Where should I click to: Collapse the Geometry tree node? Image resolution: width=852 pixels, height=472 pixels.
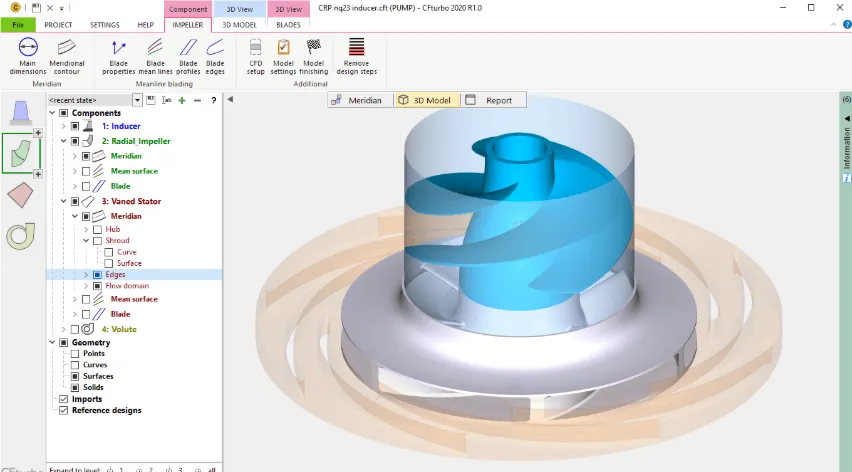click(x=52, y=342)
